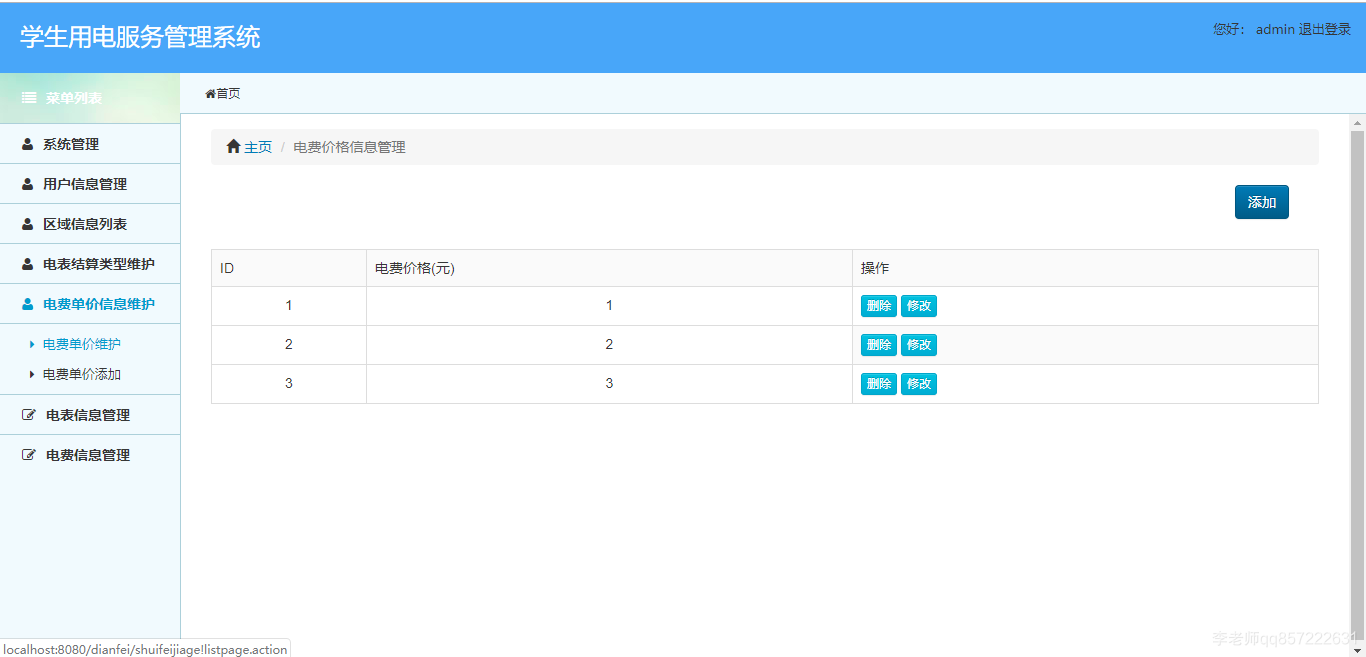Click 修改 on the row with ID 3
The image size is (1366, 657).
point(918,383)
